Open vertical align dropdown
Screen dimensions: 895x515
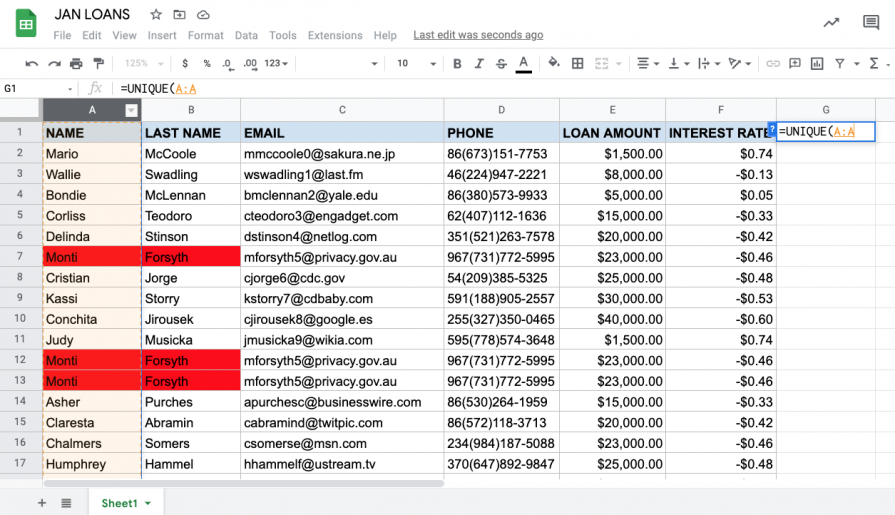click(679, 63)
